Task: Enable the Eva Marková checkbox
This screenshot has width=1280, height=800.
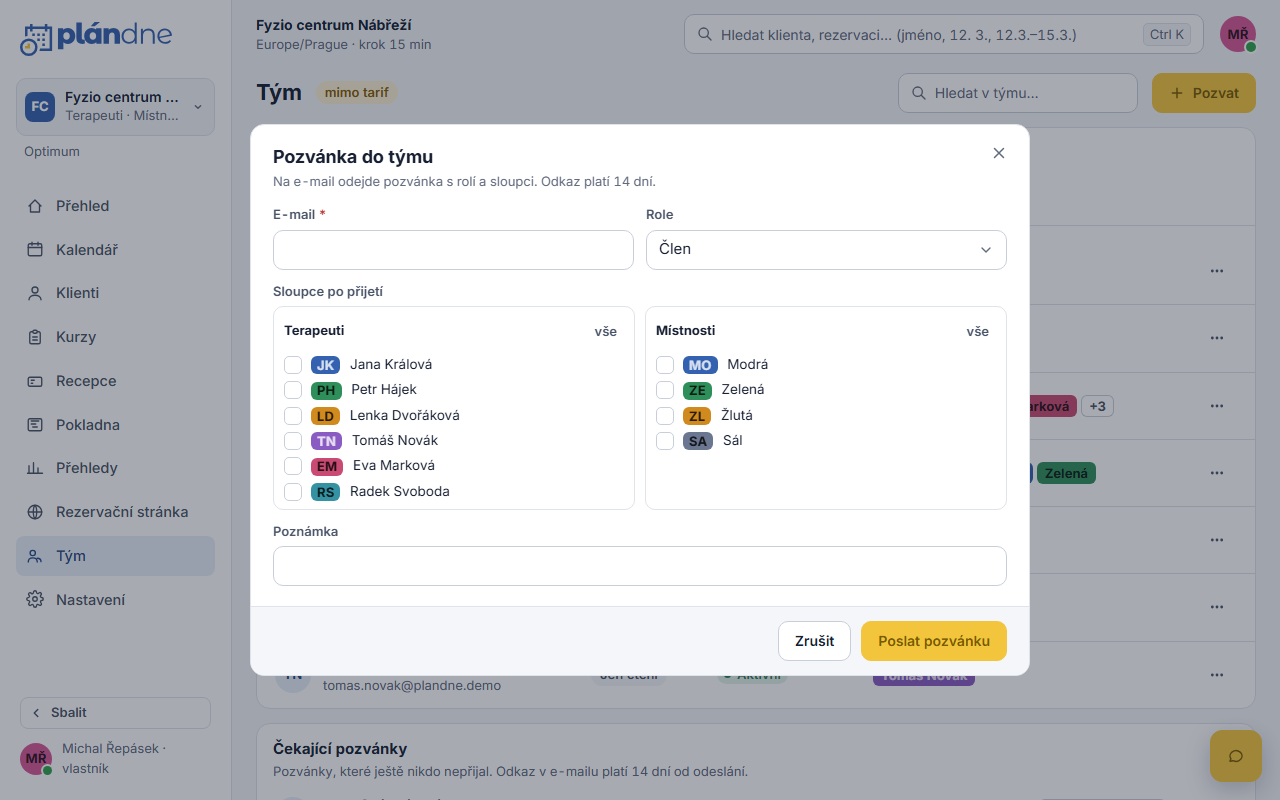Action: point(293,466)
